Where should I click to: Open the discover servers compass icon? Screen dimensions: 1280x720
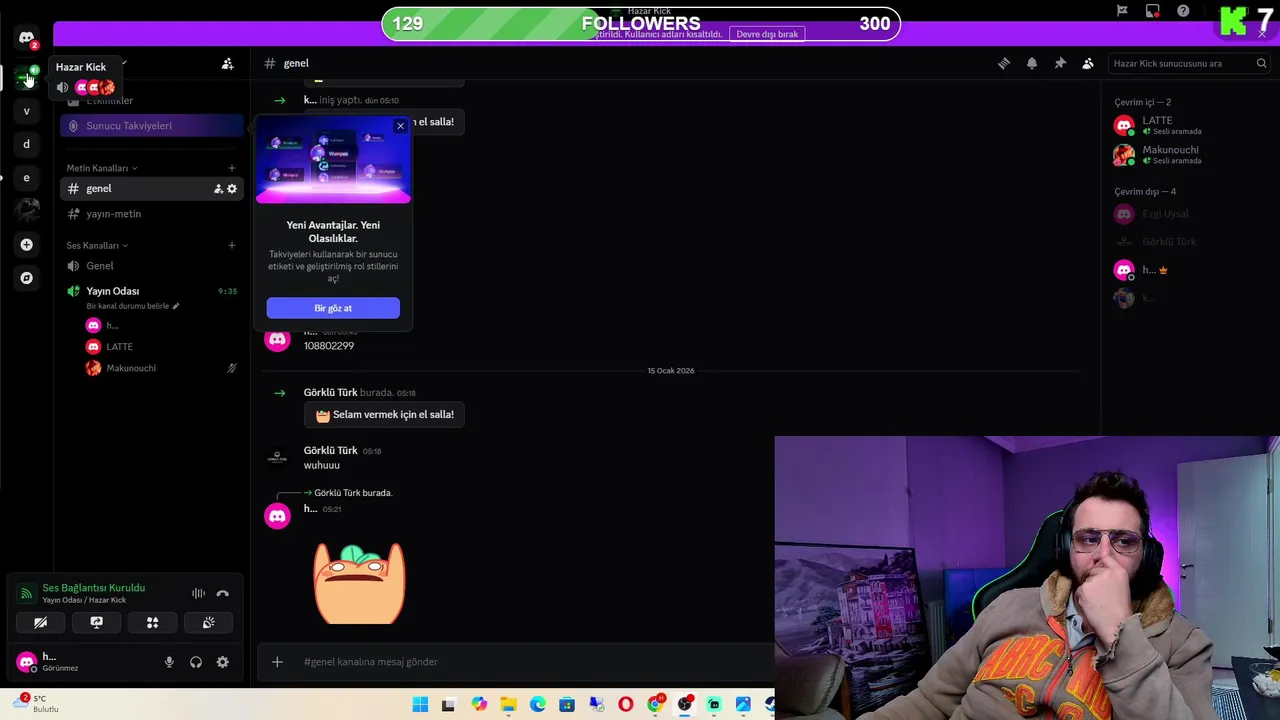[x=27, y=278]
